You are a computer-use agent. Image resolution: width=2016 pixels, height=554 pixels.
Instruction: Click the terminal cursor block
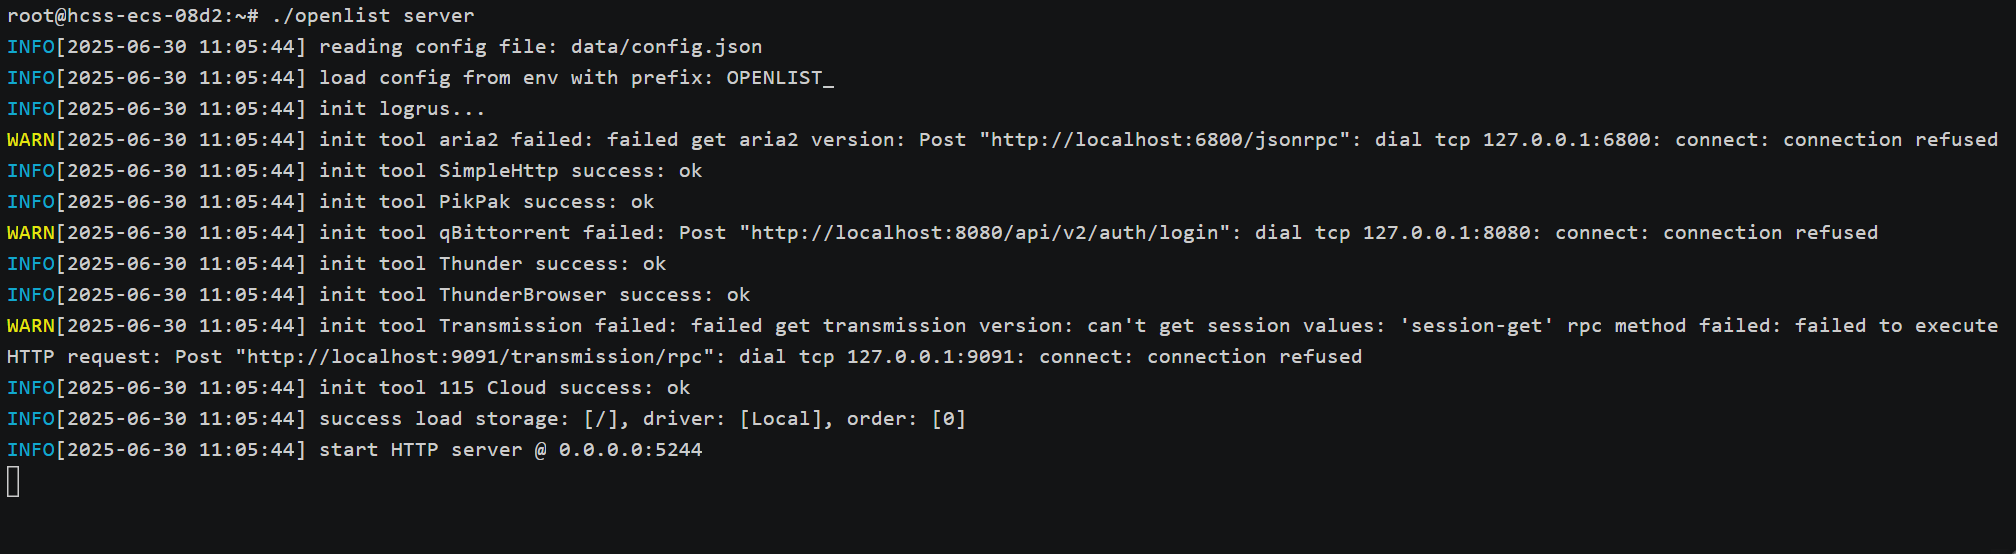(x=13, y=482)
